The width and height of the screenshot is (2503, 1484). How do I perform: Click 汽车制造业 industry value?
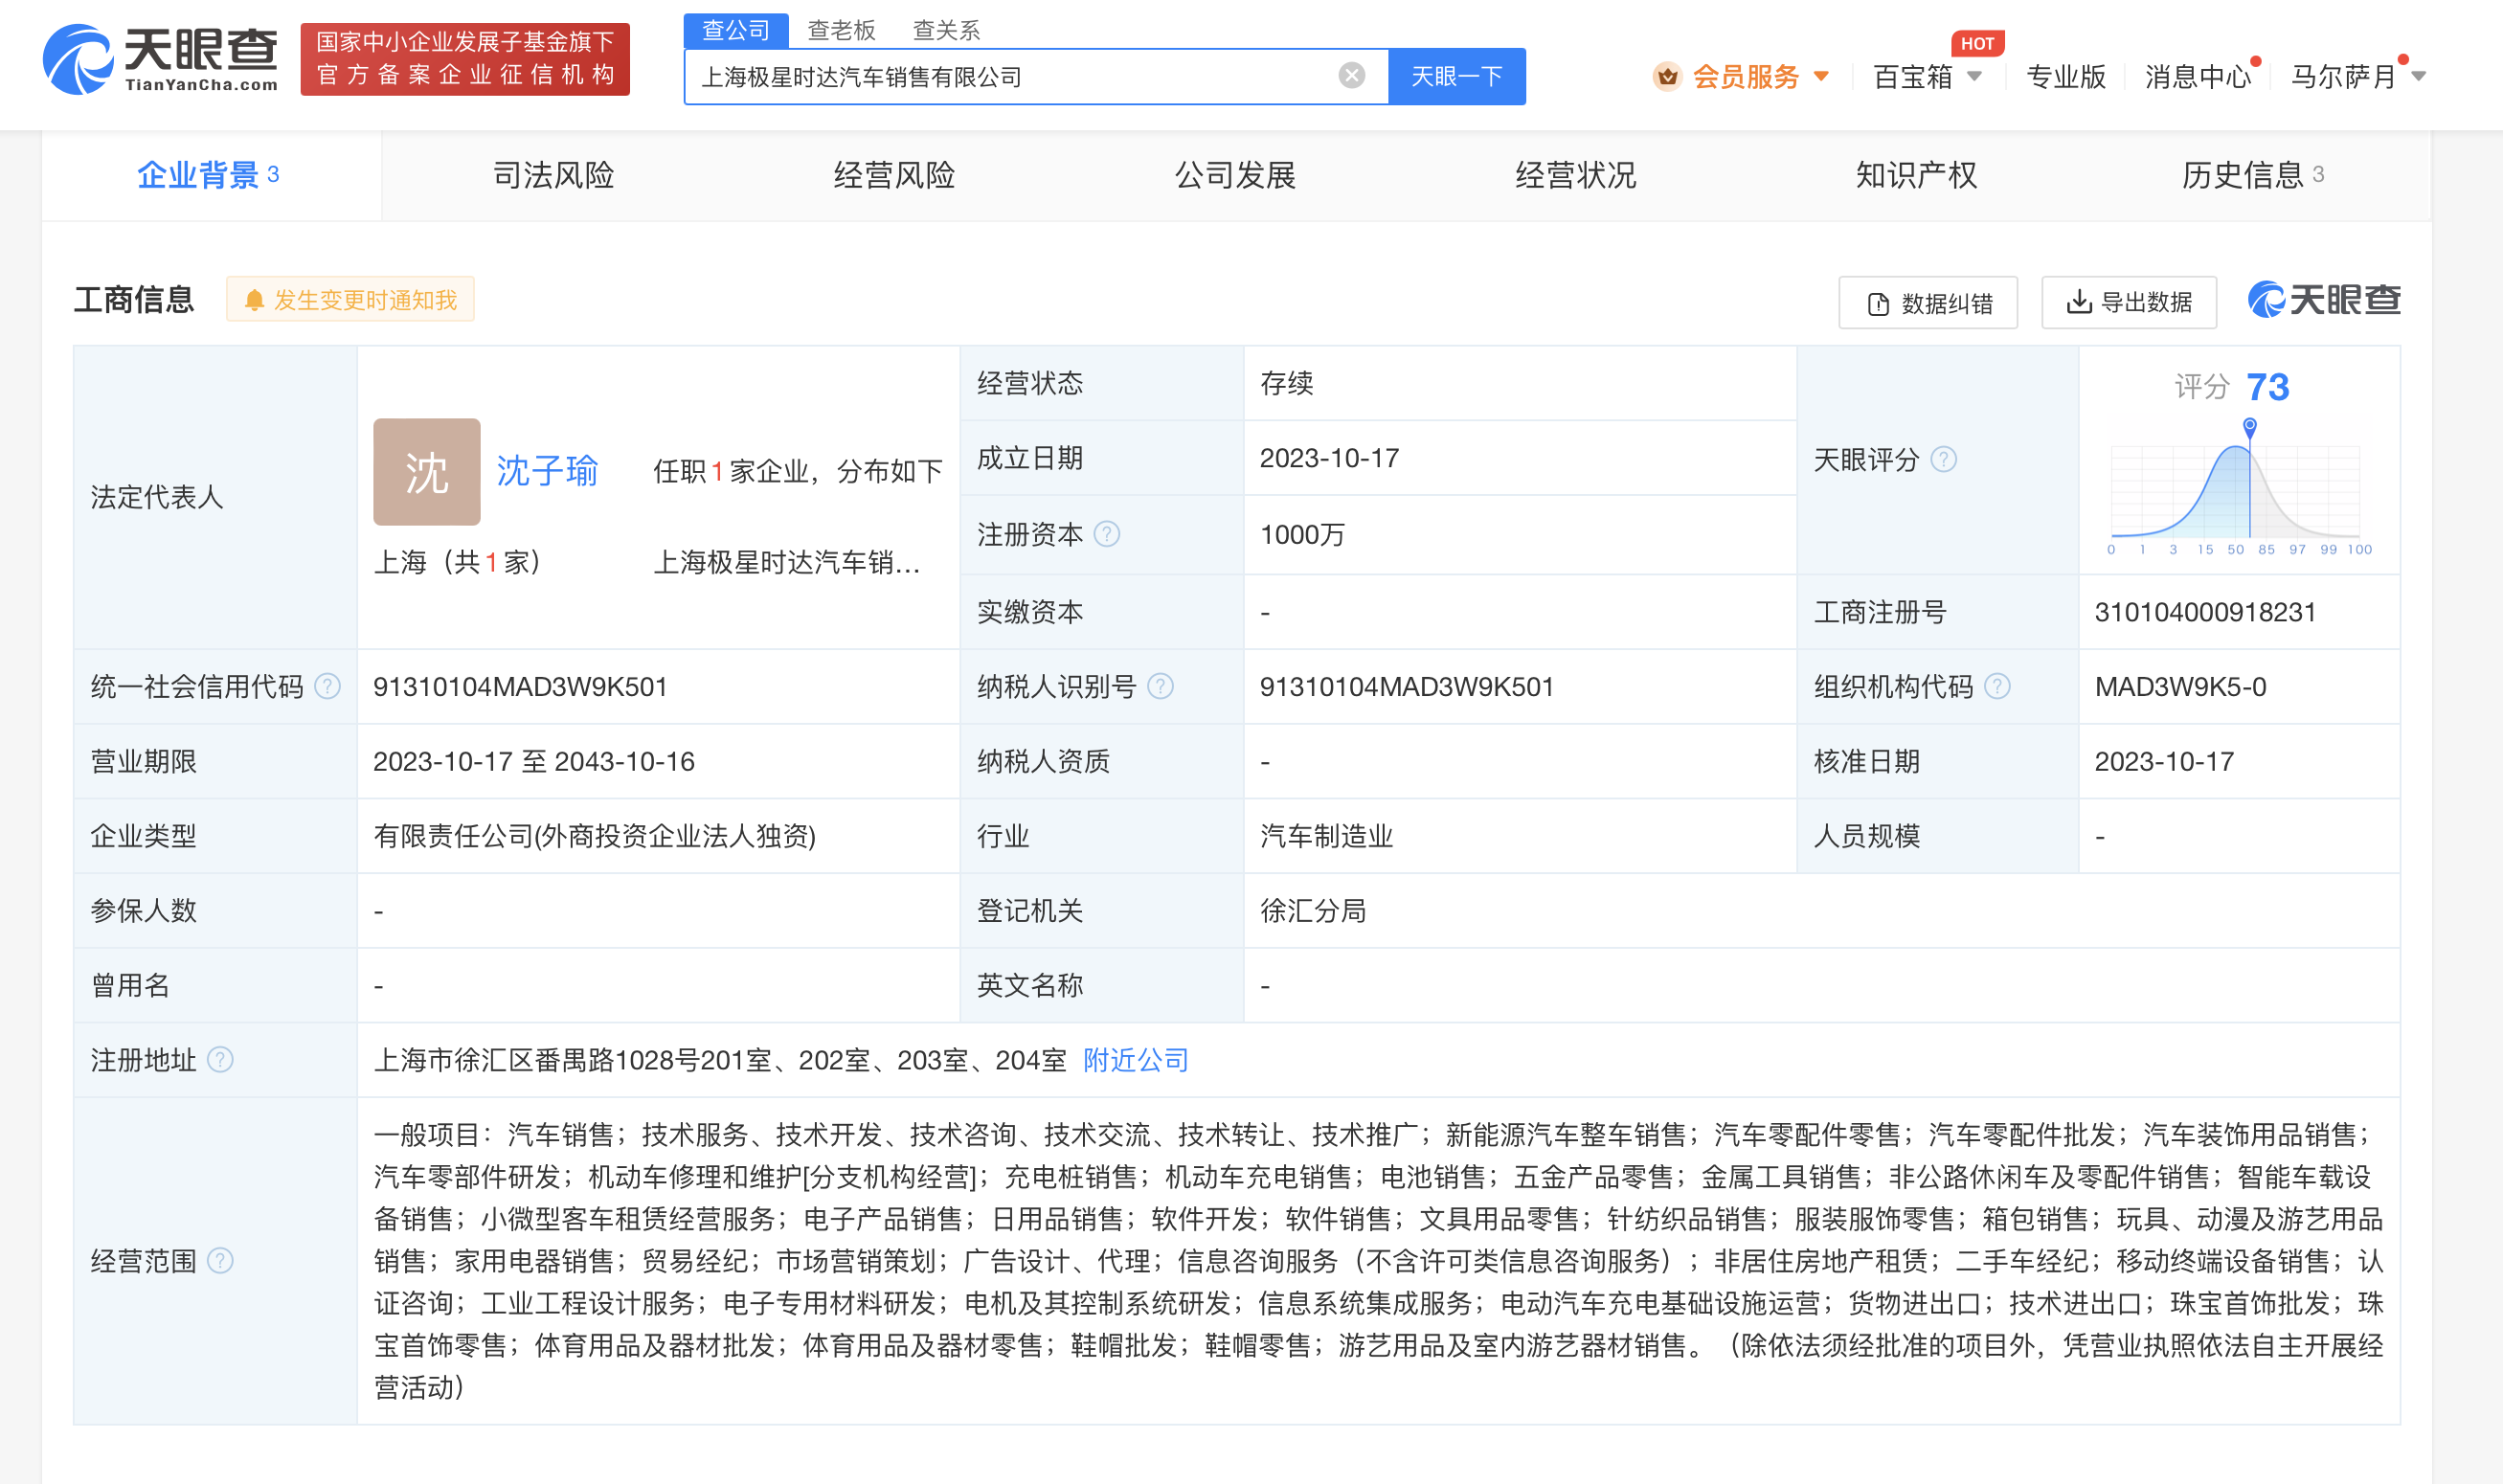[1326, 836]
